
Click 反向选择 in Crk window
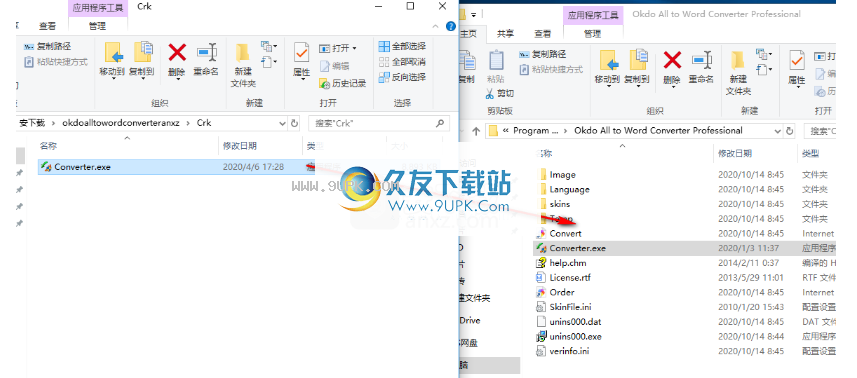[x=402, y=77]
